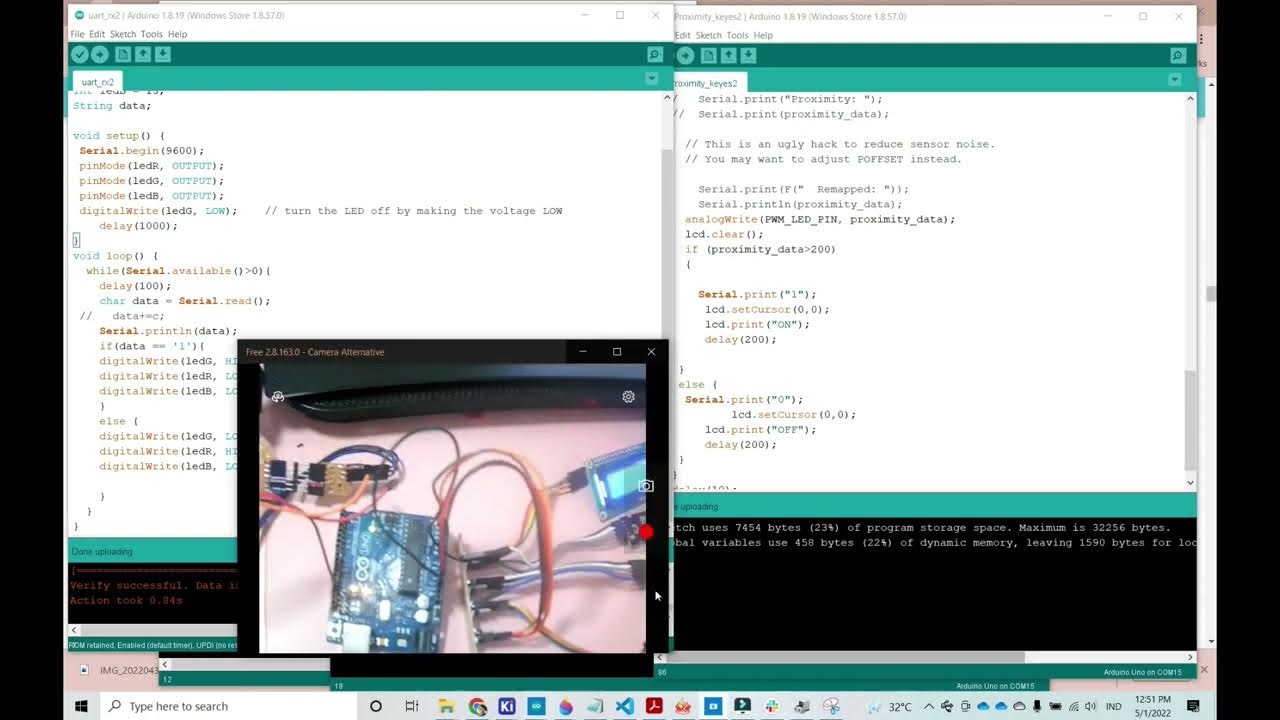The width and height of the screenshot is (1280, 720).
Task: Click red record button in camera window
Action: (x=646, y=532)
